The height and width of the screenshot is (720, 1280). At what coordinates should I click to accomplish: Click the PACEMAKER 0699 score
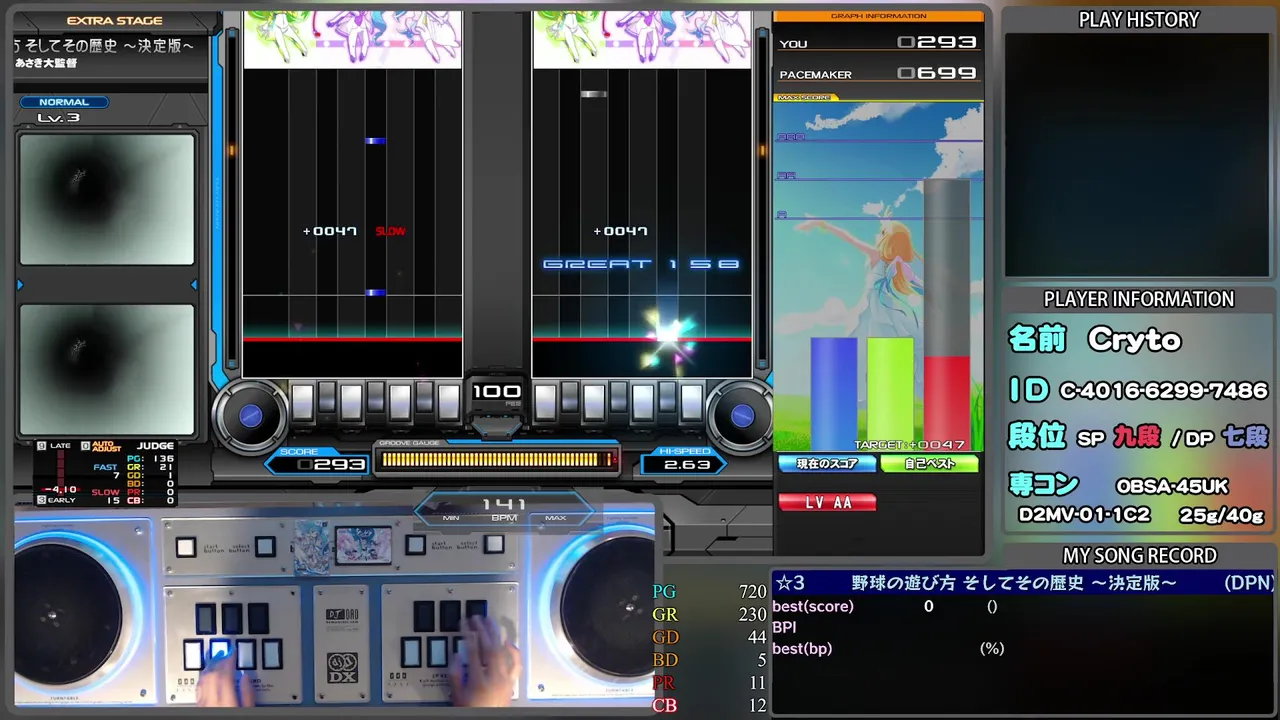pos(937,73)
